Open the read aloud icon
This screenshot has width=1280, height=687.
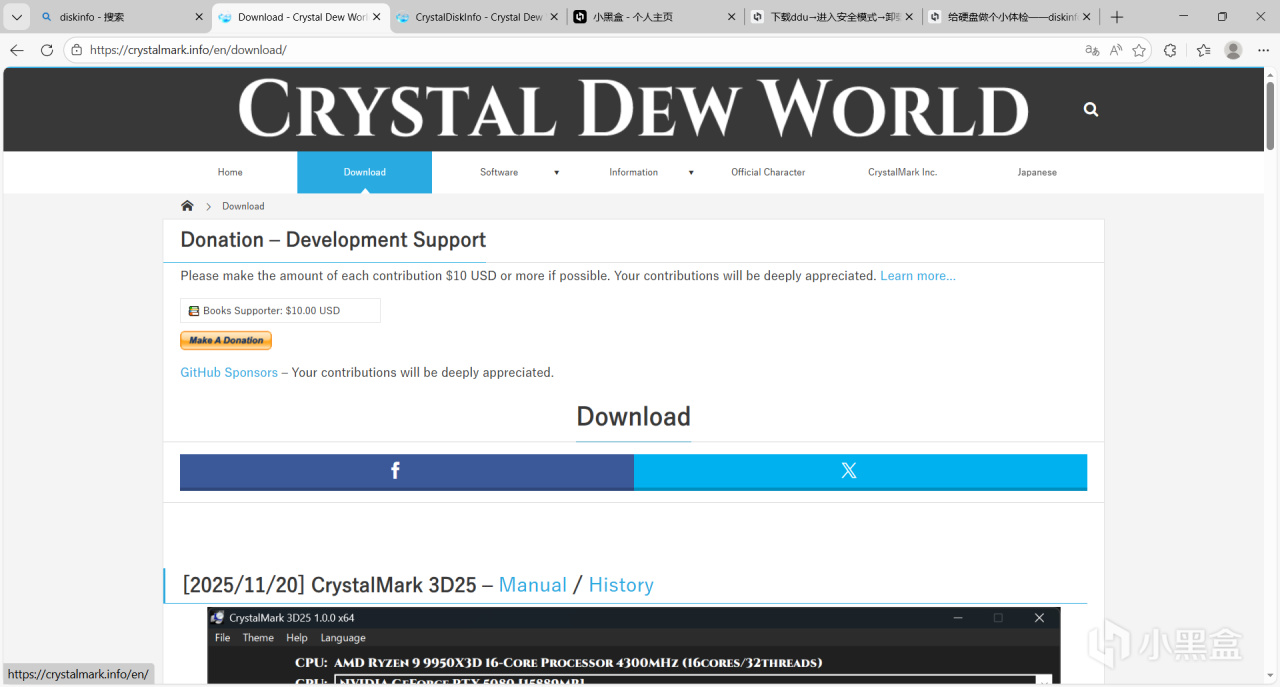click(x=1116, y=50)
